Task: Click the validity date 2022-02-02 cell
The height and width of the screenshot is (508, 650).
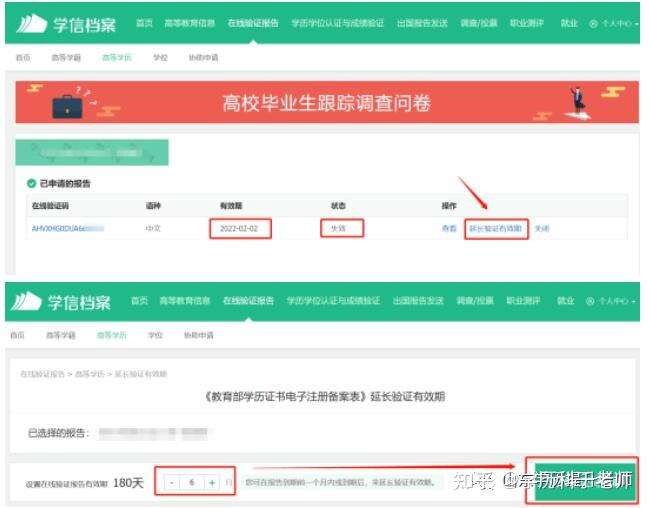Action: click(239, 228)
